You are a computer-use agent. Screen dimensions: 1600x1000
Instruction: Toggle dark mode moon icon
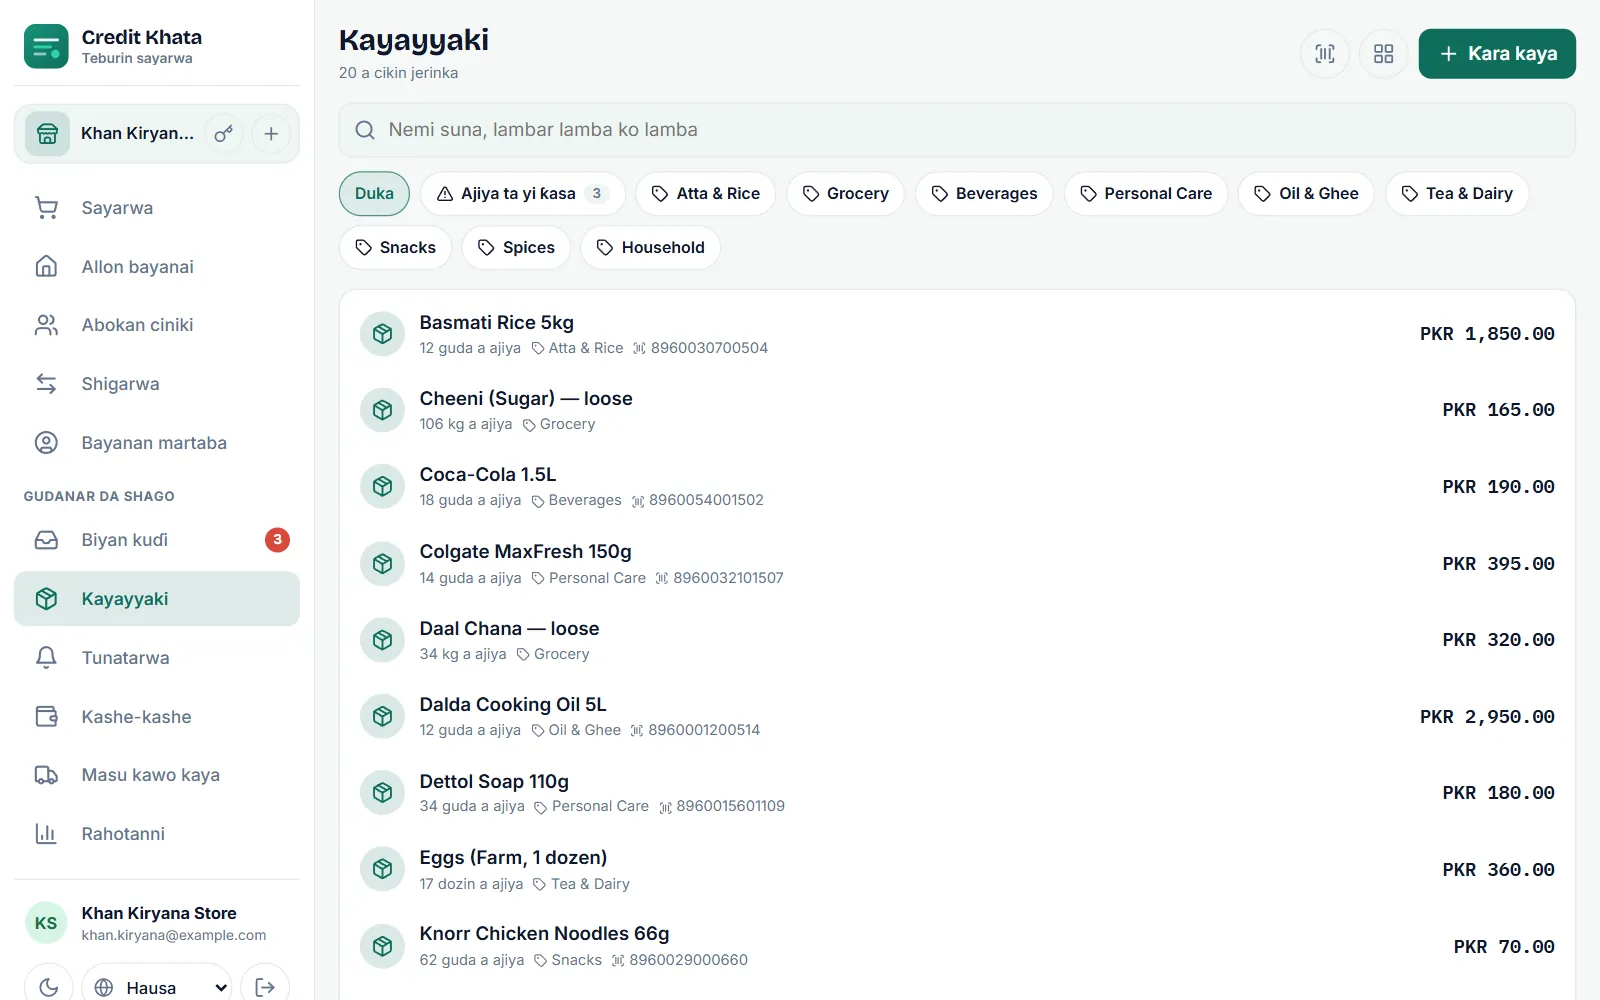coord(48,987)
